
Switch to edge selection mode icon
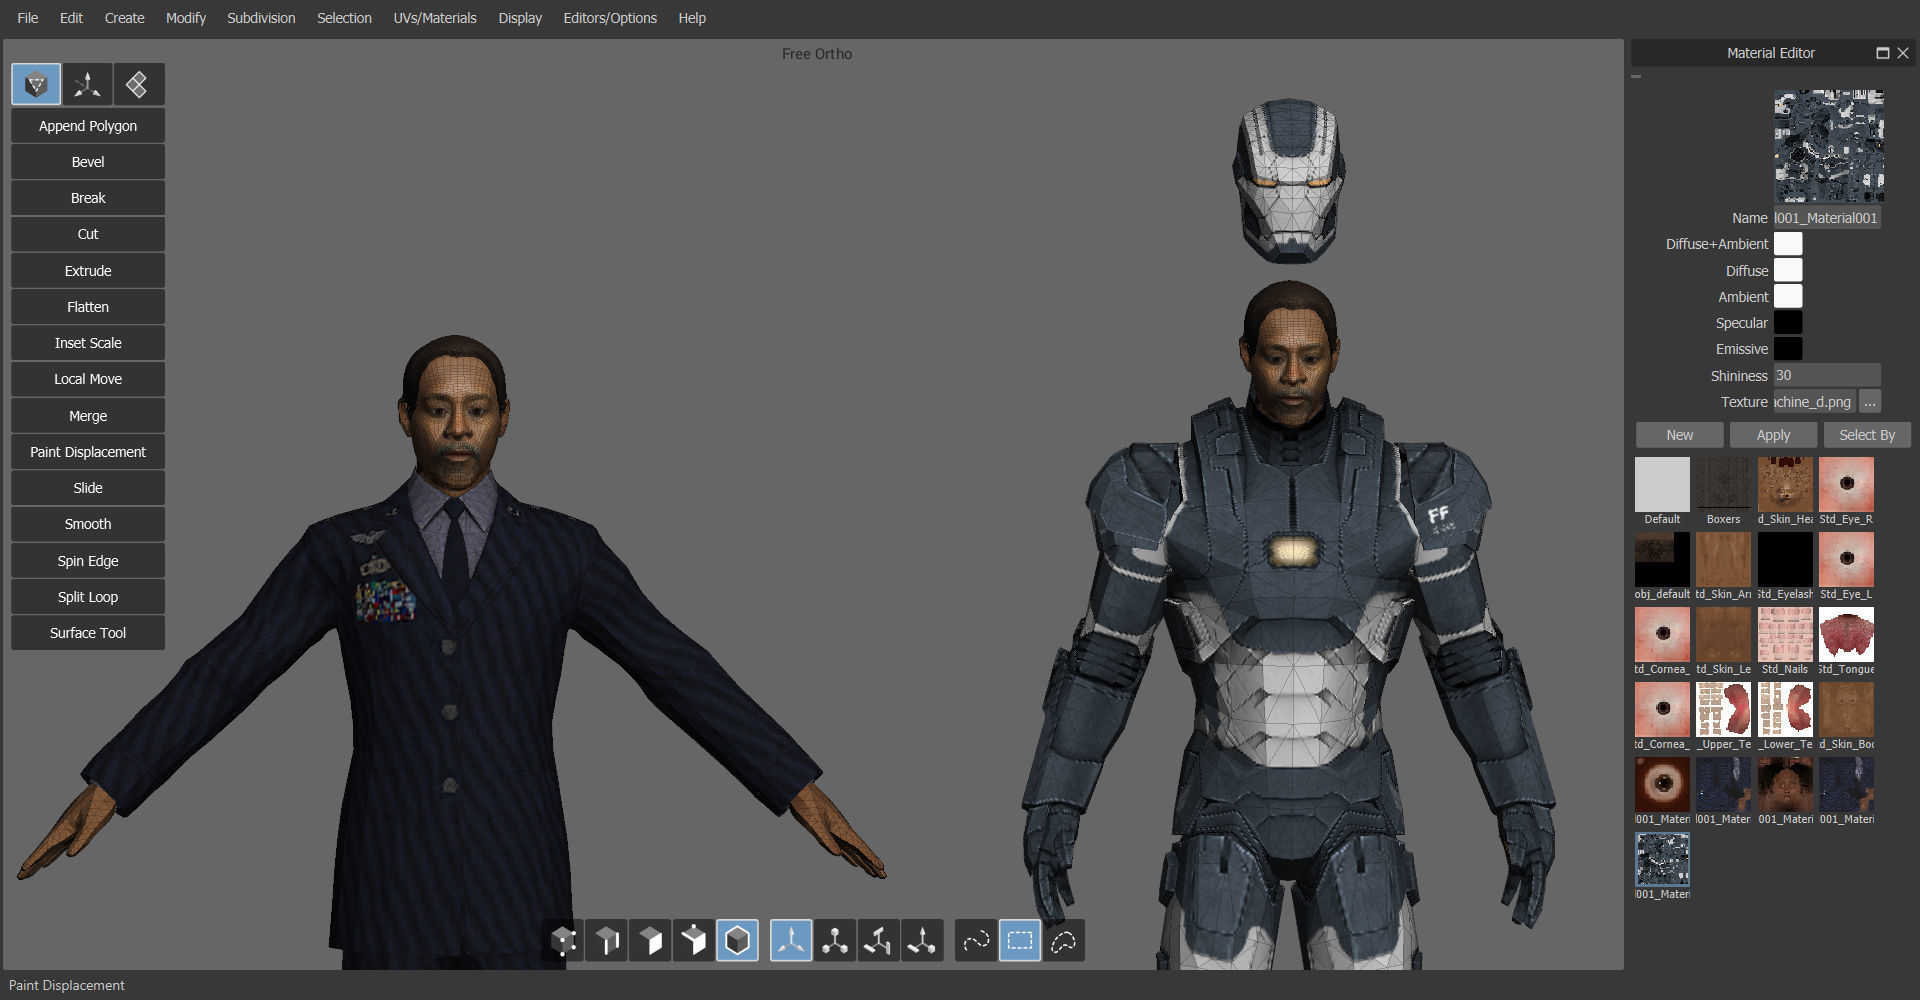pyautogui.click(x=607, y=941)
